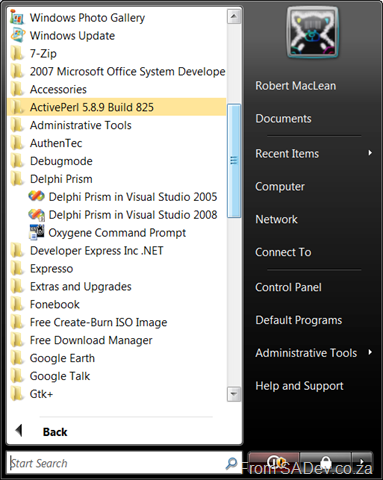The image size is (383, 480).
Task: Click the Debugmode folder icon
Action: tap(17, 161)
